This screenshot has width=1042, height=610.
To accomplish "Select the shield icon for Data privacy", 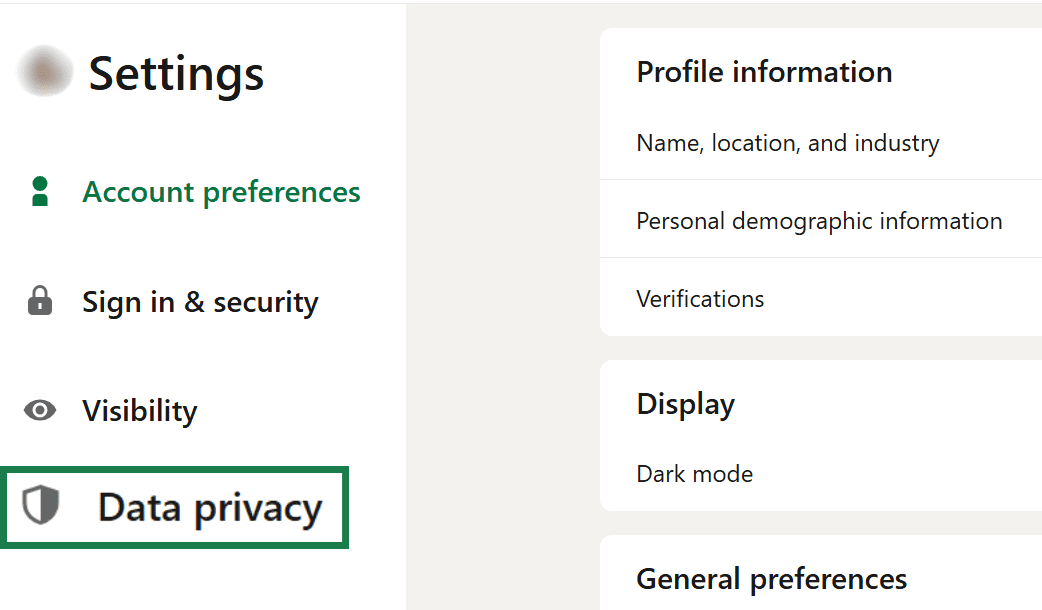I will coord(38,508).
